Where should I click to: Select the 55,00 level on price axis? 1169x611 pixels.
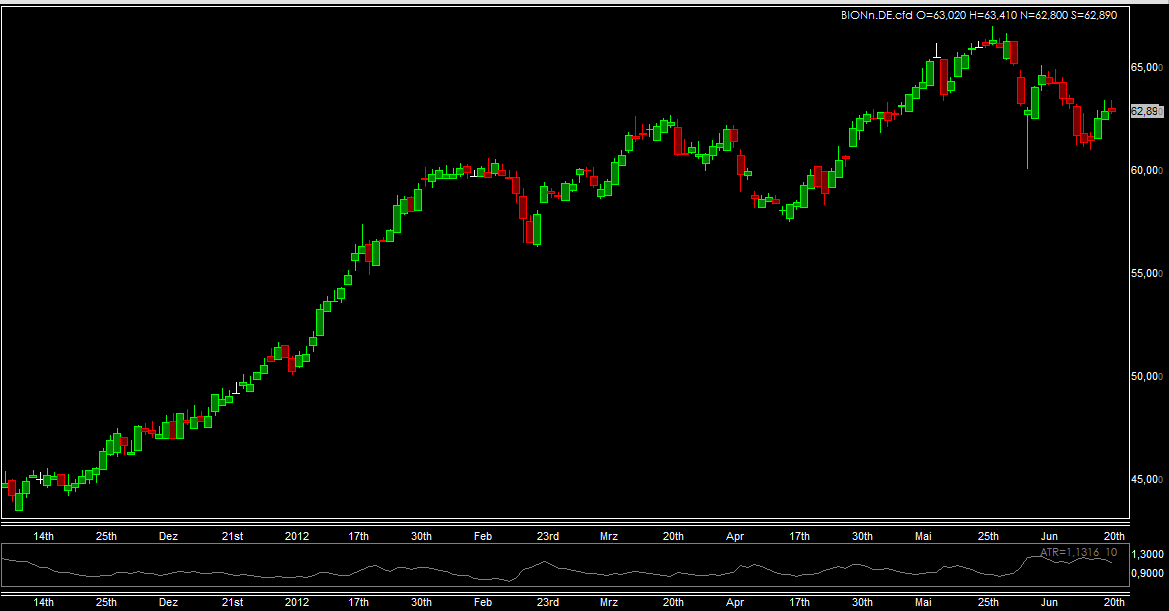coord(1146,273)
